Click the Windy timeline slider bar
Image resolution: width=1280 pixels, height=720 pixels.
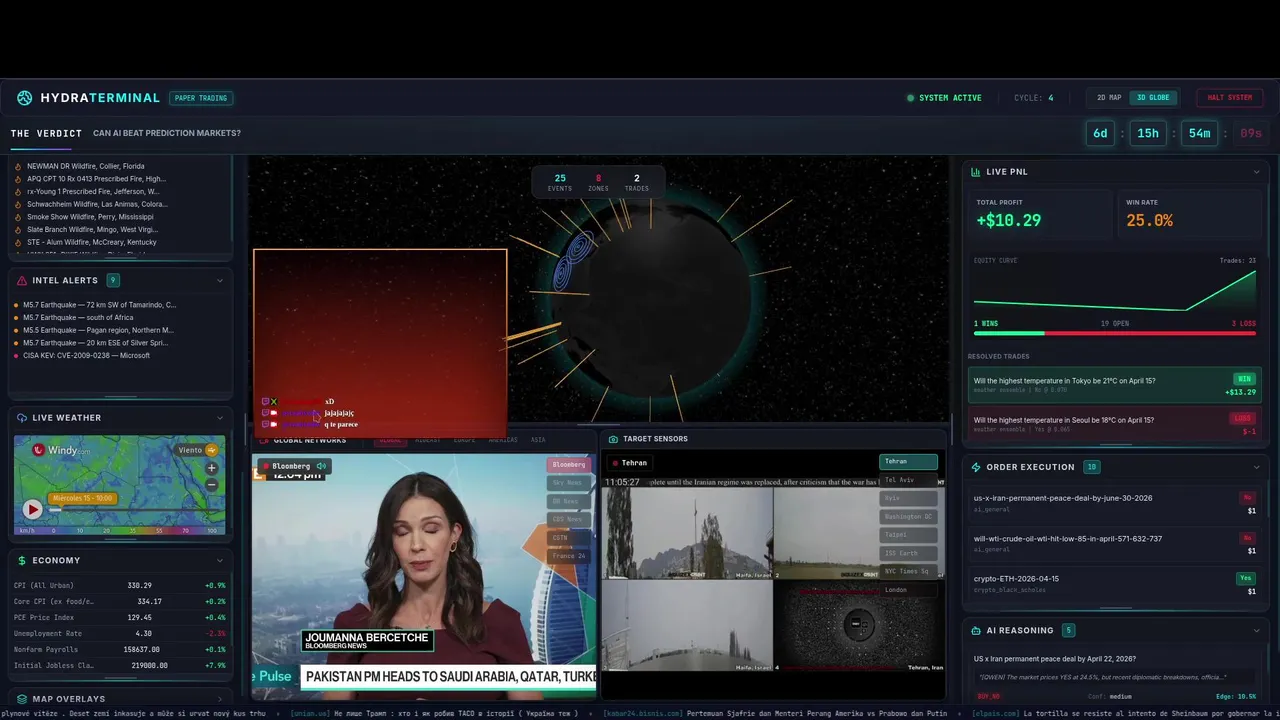point(135,509)
